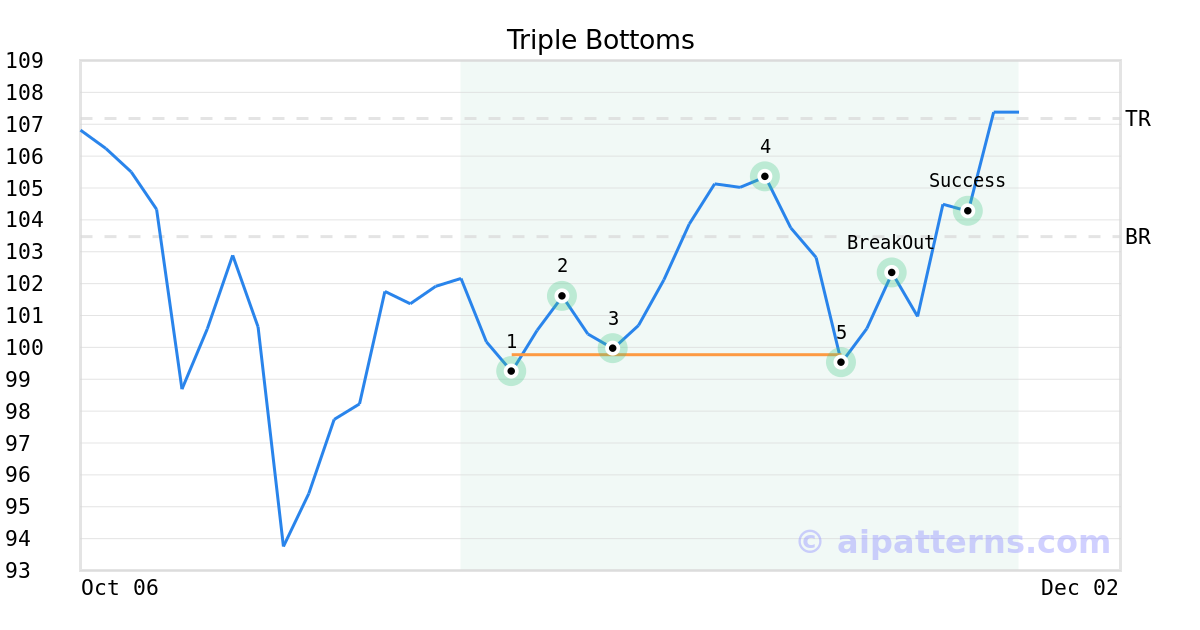Click the circle marker at point 3
This screenshot has height=630, width=1200.
613,348
